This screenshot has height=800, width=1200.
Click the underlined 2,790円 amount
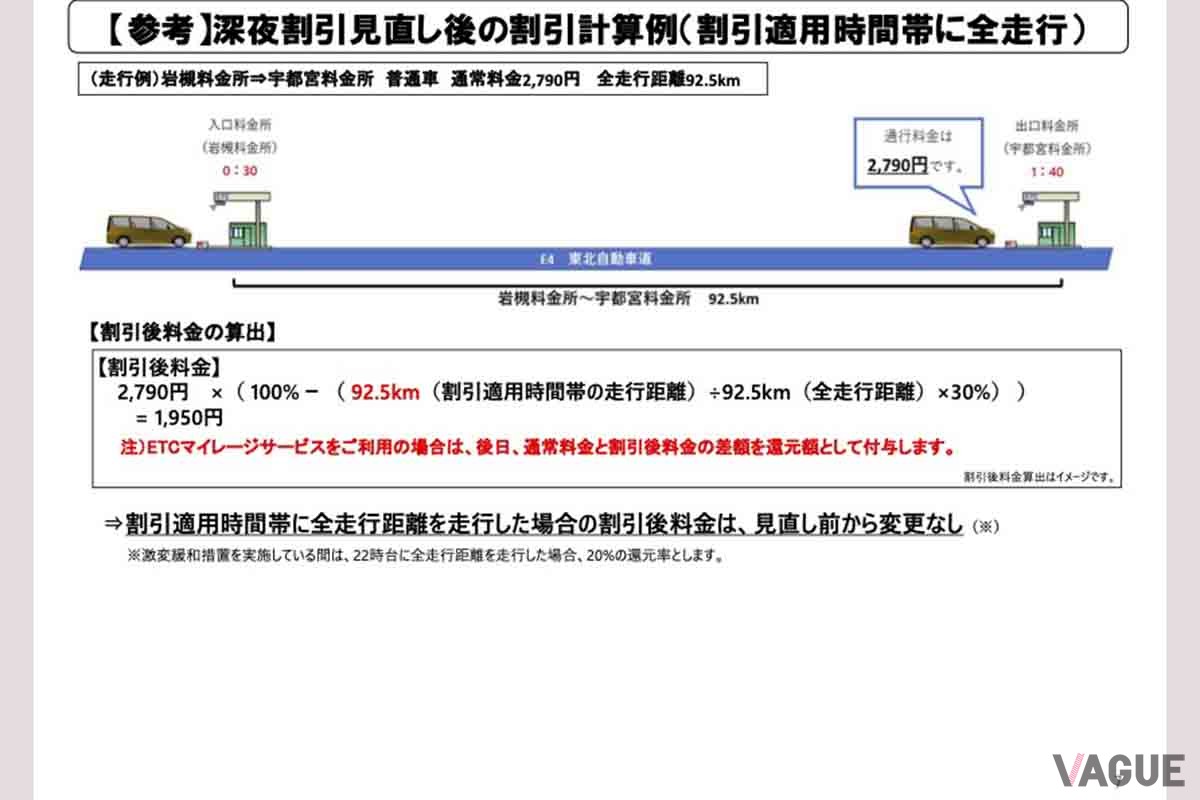click(895, 164)
